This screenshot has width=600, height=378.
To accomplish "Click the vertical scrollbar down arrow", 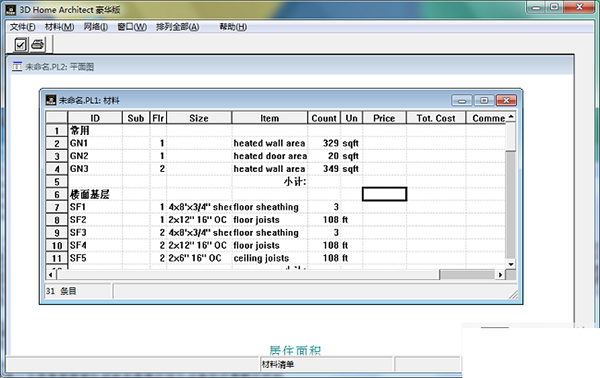I will pos(511,264).
